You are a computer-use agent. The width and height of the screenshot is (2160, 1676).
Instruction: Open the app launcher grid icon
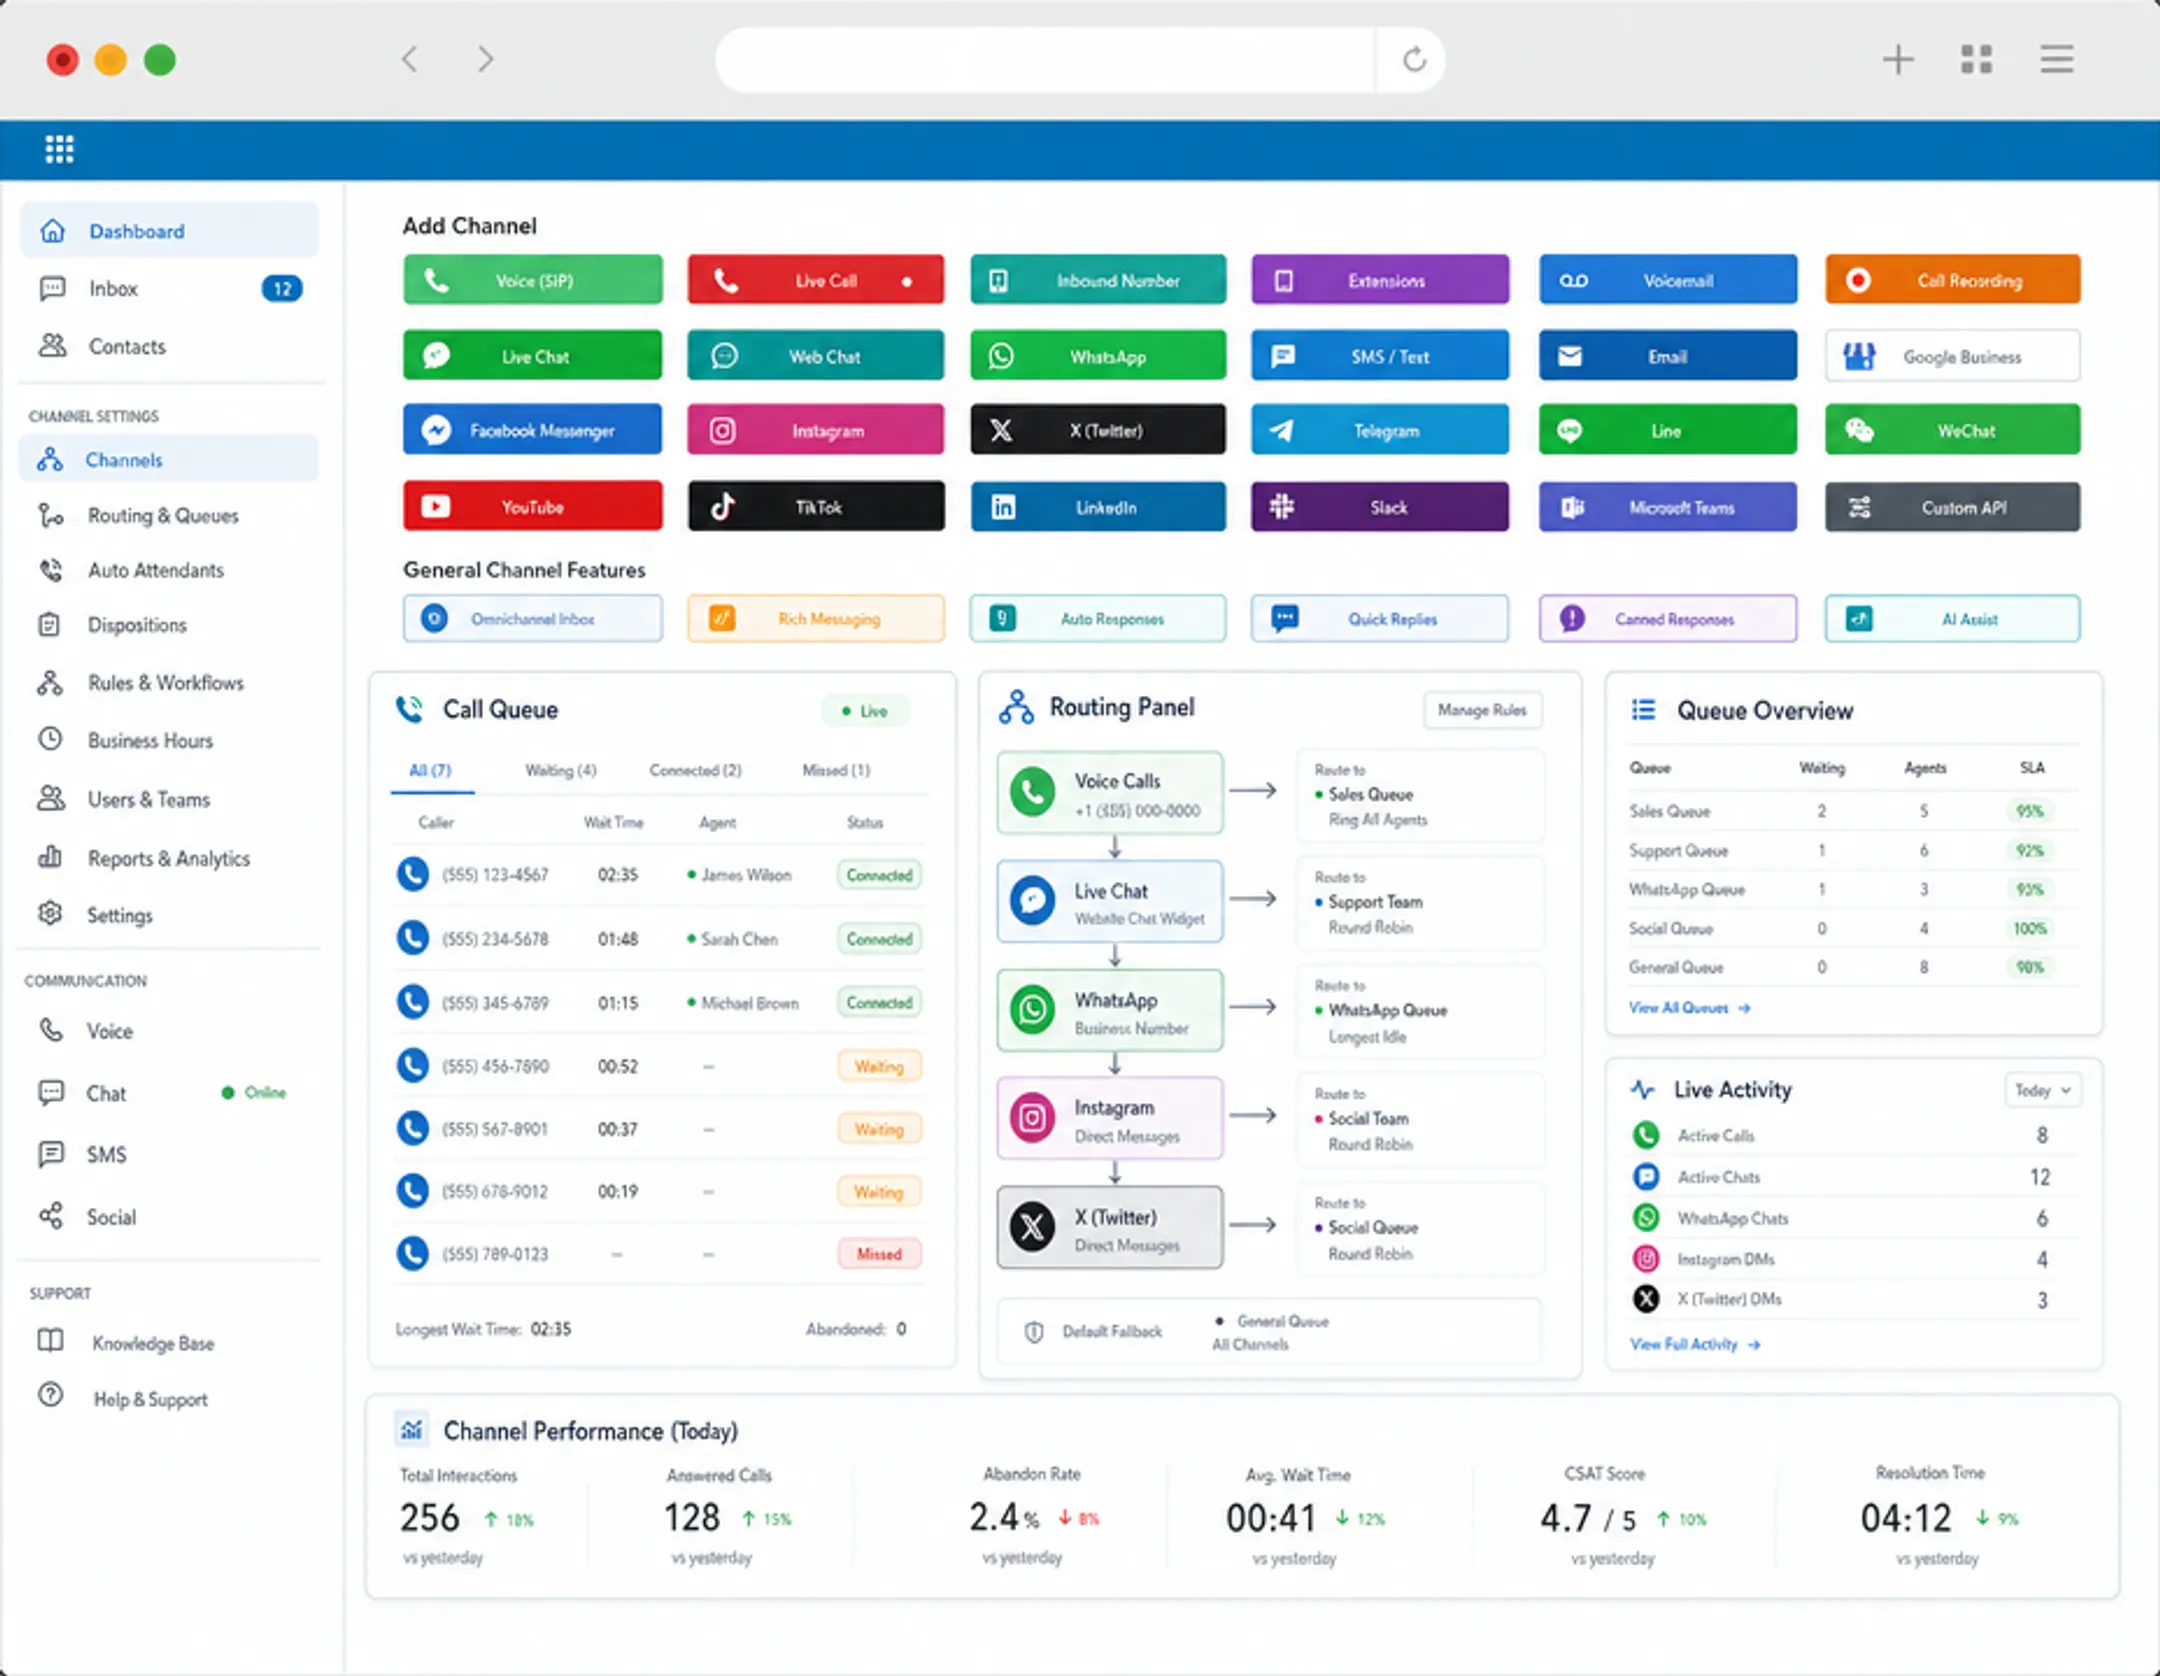click(59, 149)
